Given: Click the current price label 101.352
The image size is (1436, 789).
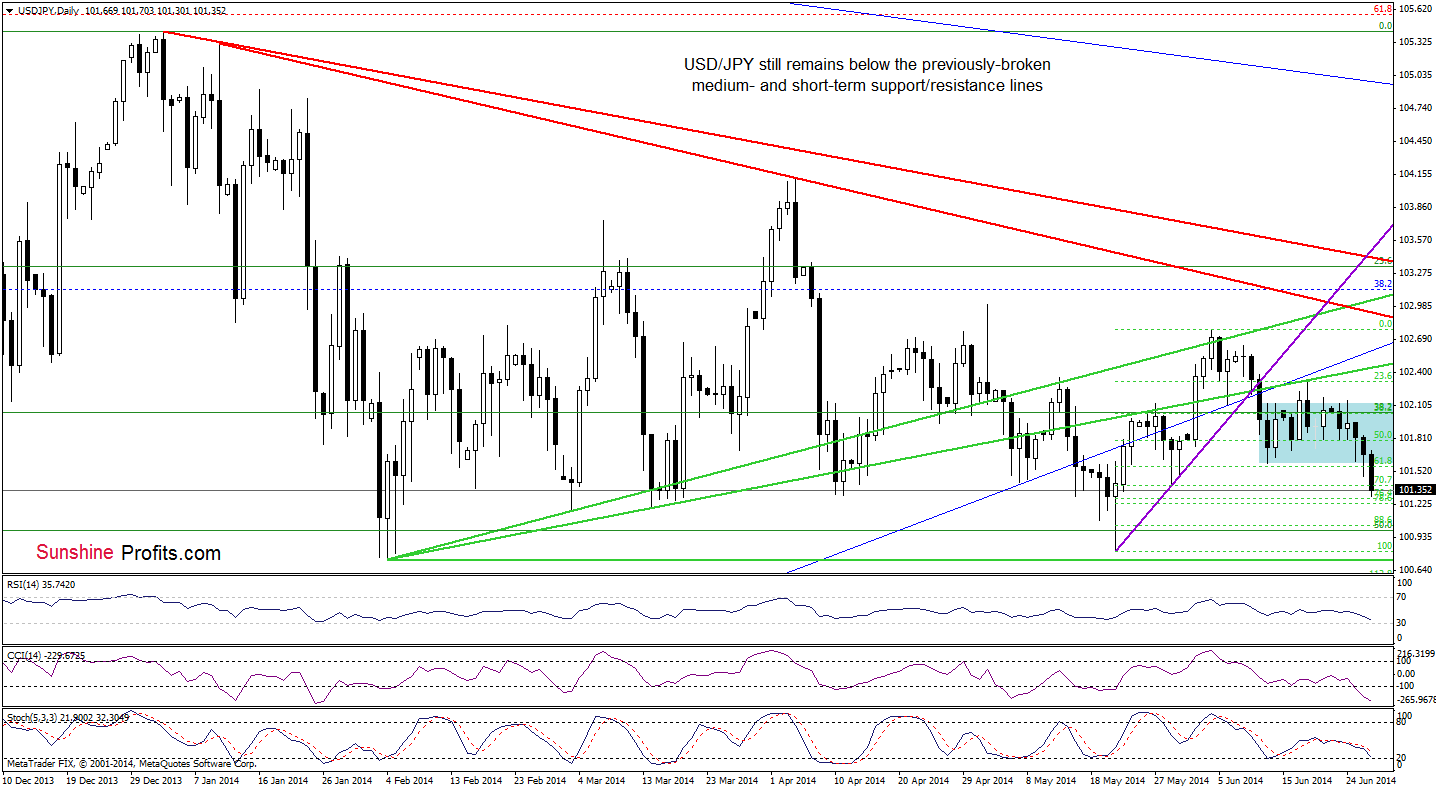Looking at the screenshot, I should (x=1415, y=489).
